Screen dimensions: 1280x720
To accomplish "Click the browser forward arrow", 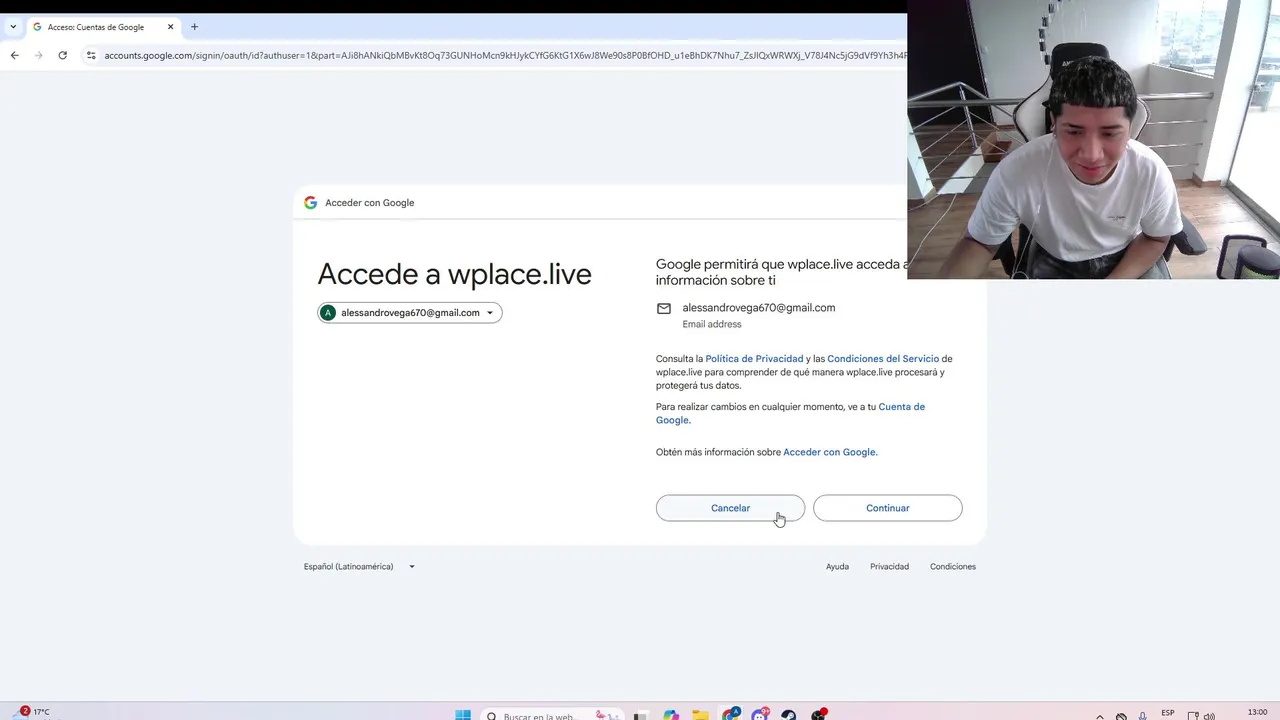I will coord(38,55).
